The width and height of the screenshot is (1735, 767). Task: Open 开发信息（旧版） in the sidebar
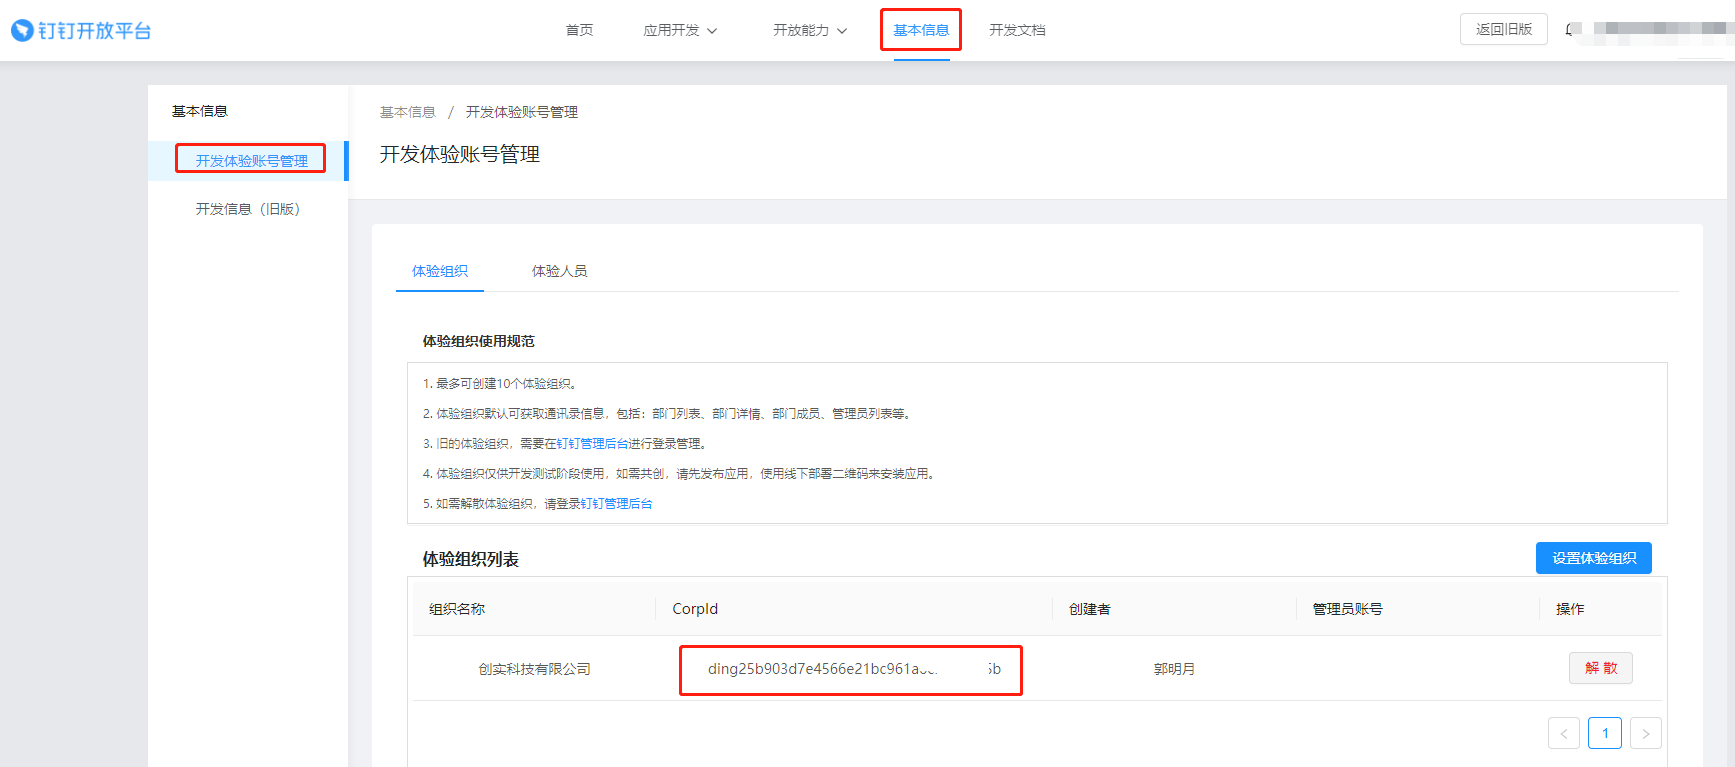pyautogui.click(x=247, y=209)
